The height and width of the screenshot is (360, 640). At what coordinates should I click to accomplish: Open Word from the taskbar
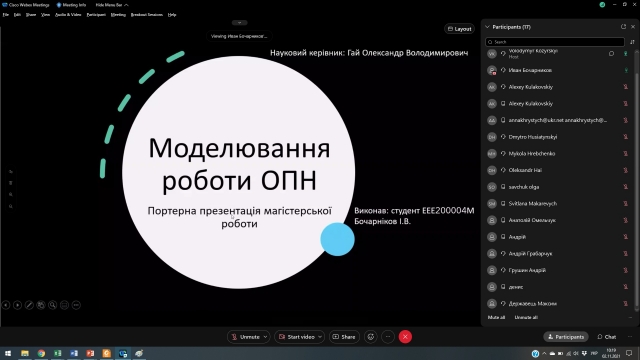click(74, 353)
